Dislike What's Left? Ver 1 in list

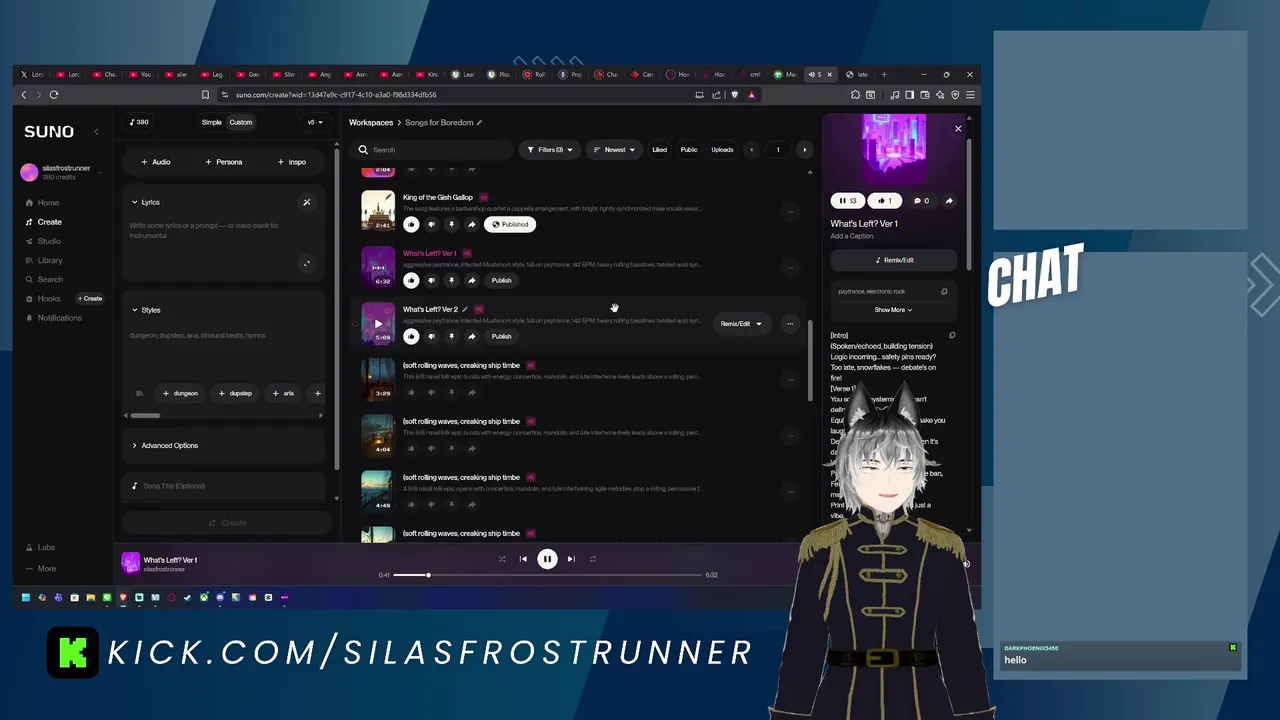click(x=431, y=280)
